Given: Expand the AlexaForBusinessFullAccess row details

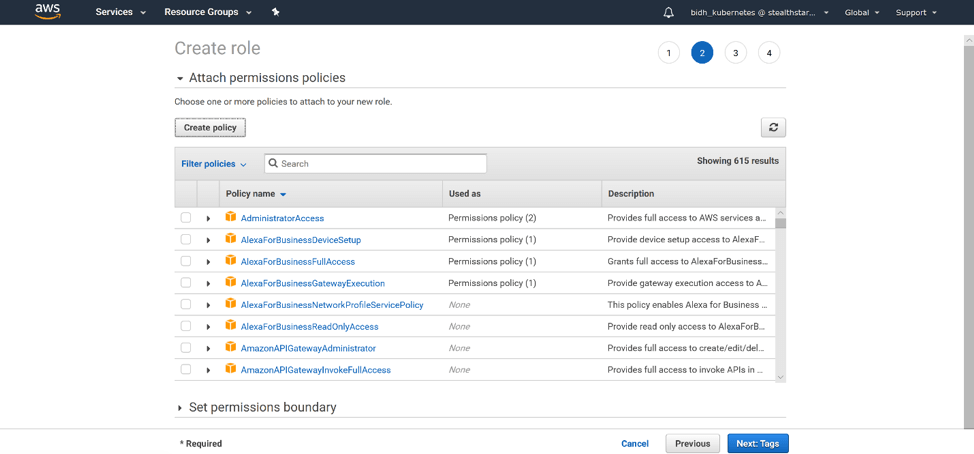Looking at the screenshot, I should (x=208, y=262).
